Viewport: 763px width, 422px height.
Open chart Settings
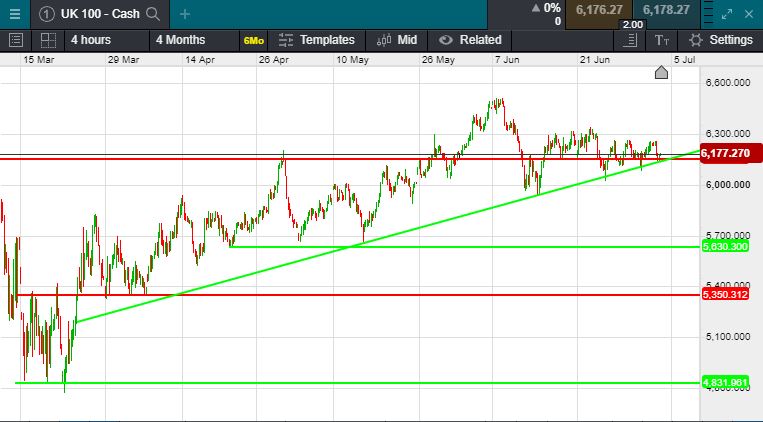(x=731, y=40)
